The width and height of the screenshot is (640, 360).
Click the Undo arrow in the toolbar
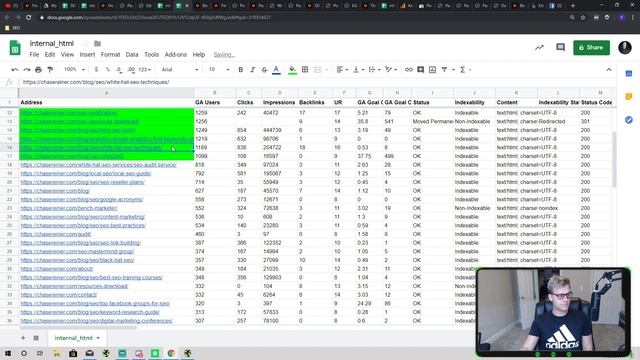15,70
